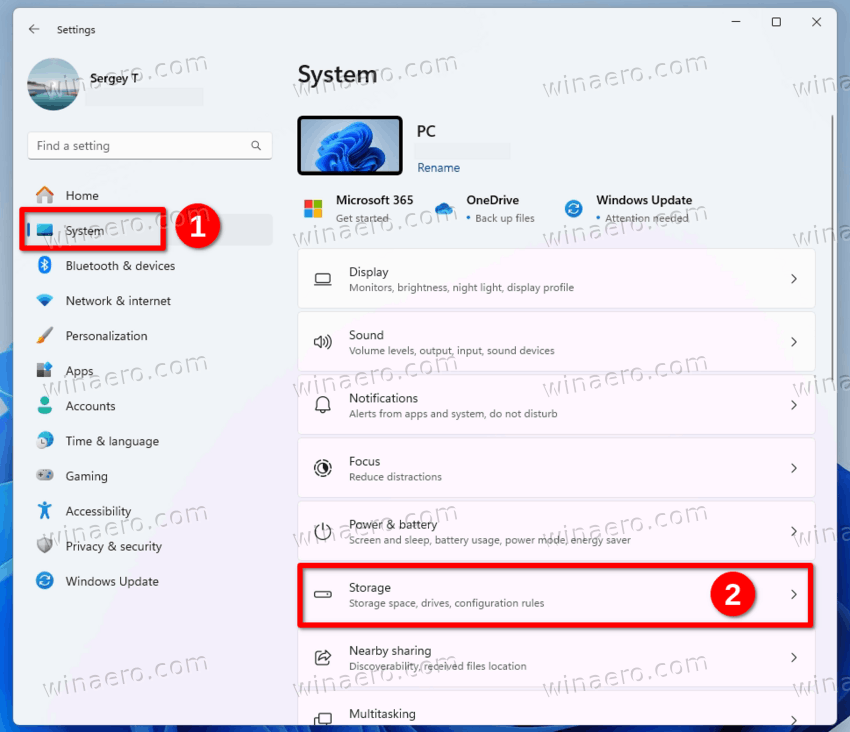Expand Display settings chevron

point(794,279)
